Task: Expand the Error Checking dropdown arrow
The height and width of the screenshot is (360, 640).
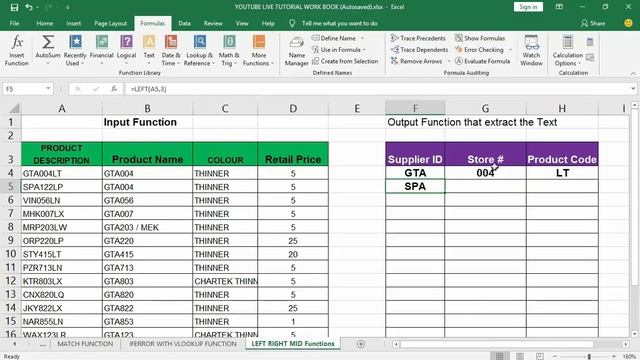Action: [x=510, y=49]
